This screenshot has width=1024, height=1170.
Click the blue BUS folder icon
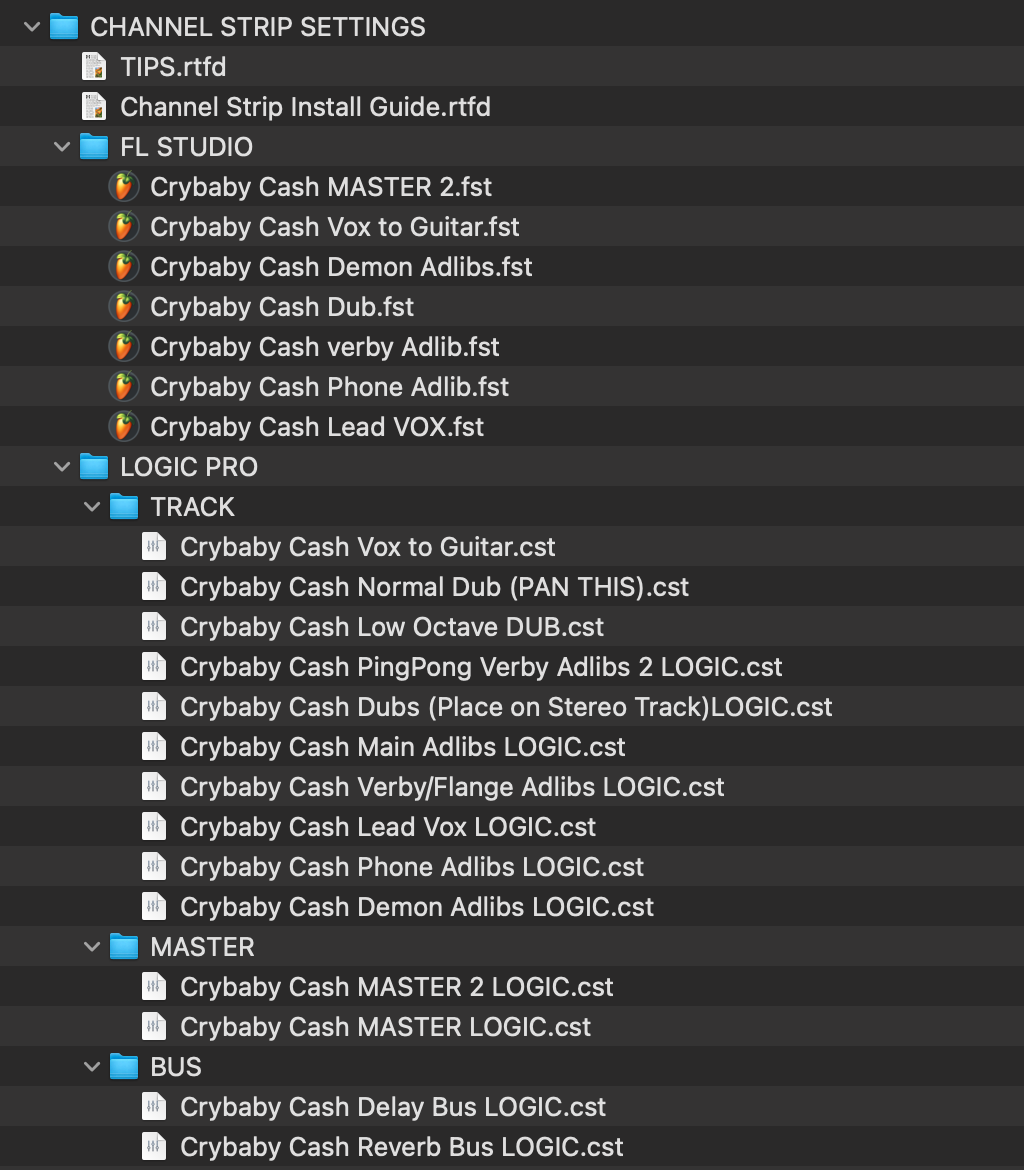pos(124,1067)
